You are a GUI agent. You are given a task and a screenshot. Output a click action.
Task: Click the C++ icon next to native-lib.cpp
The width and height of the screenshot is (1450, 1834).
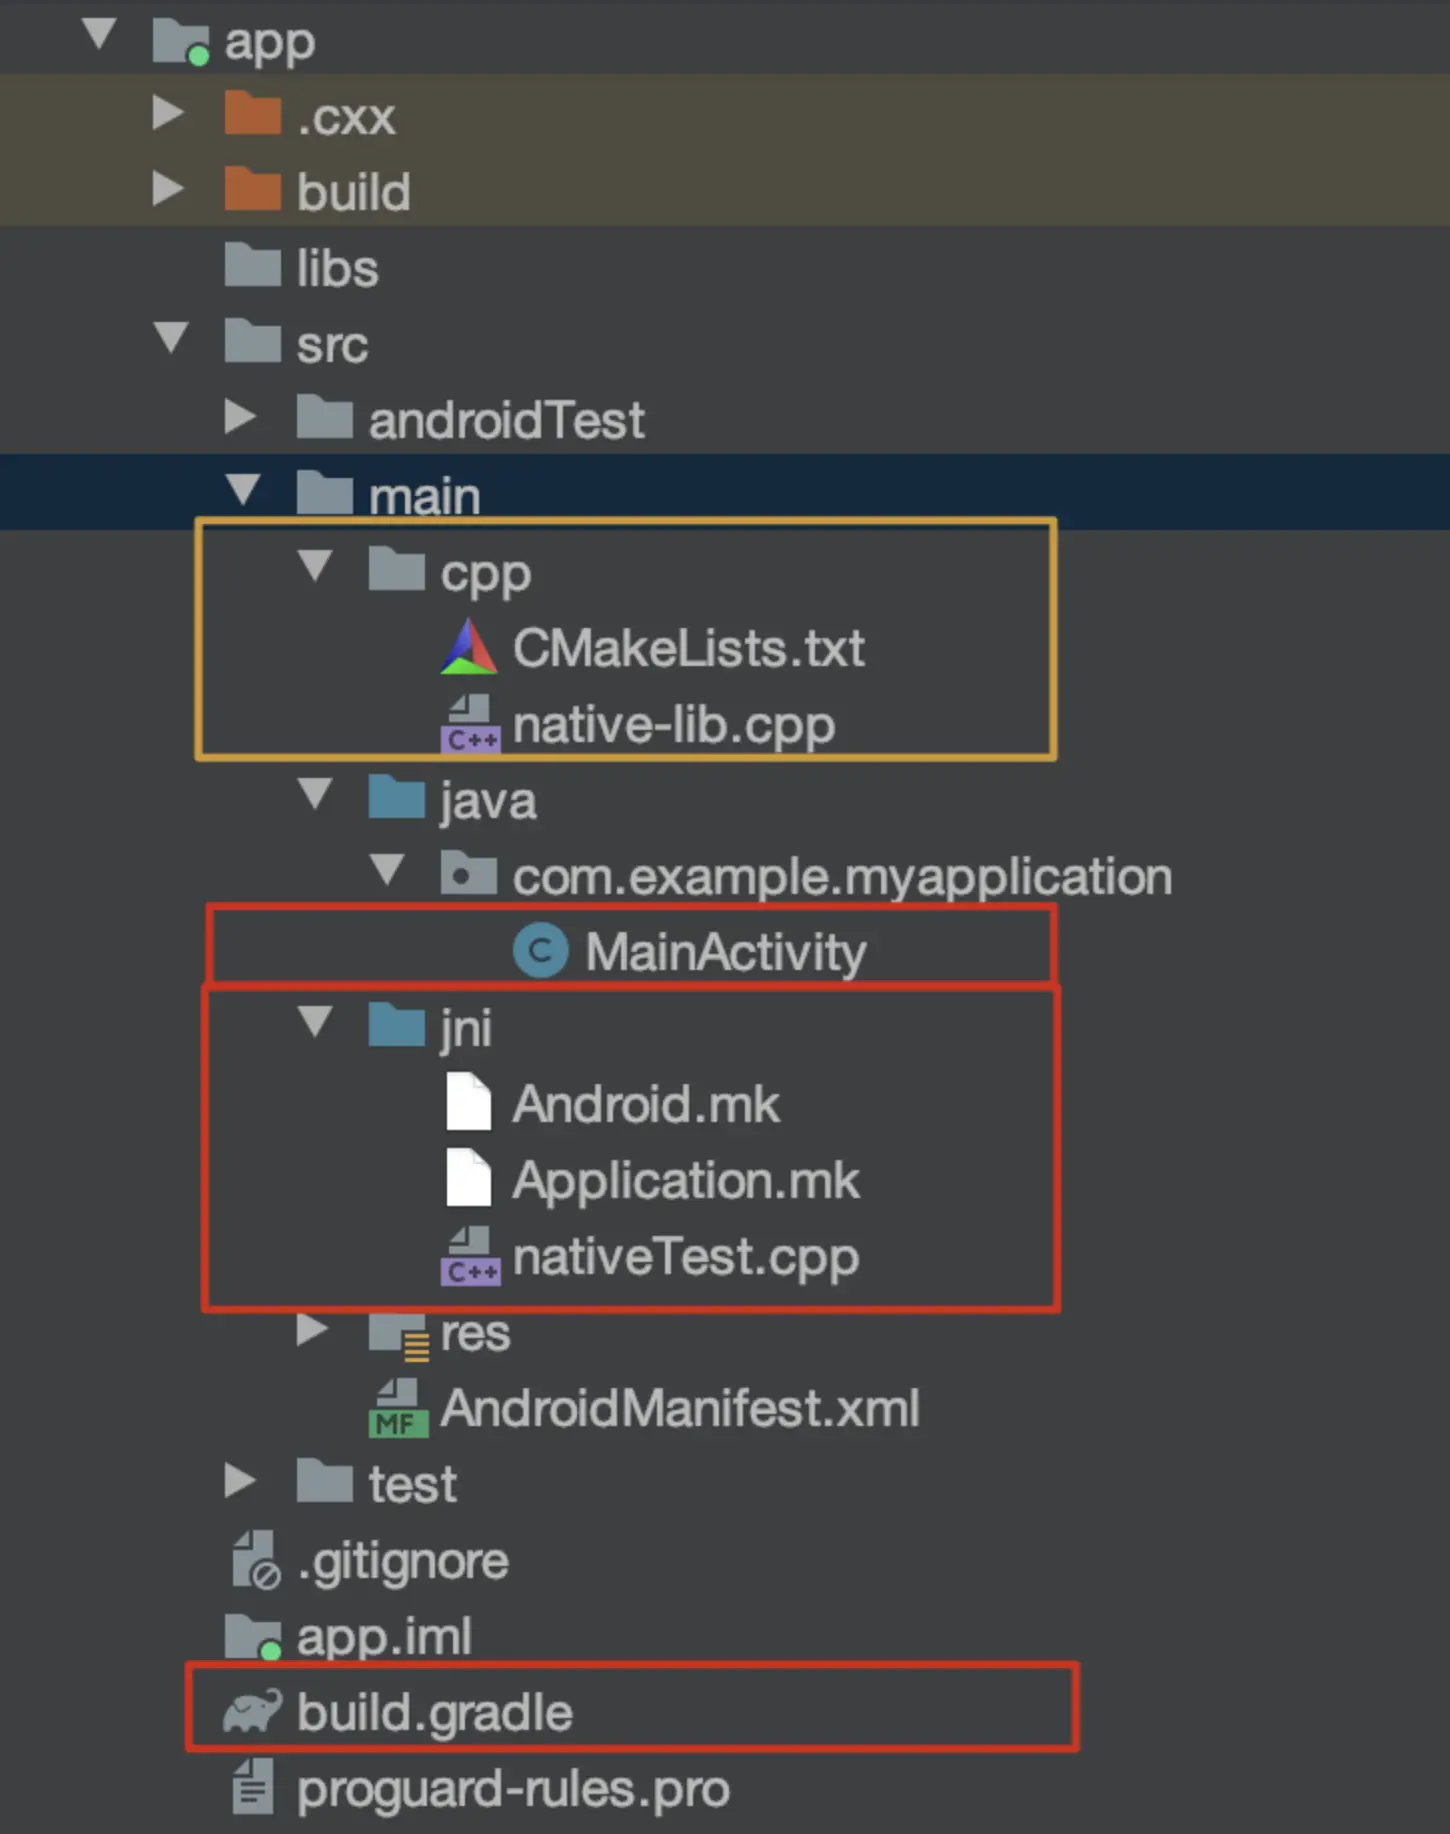469,724
